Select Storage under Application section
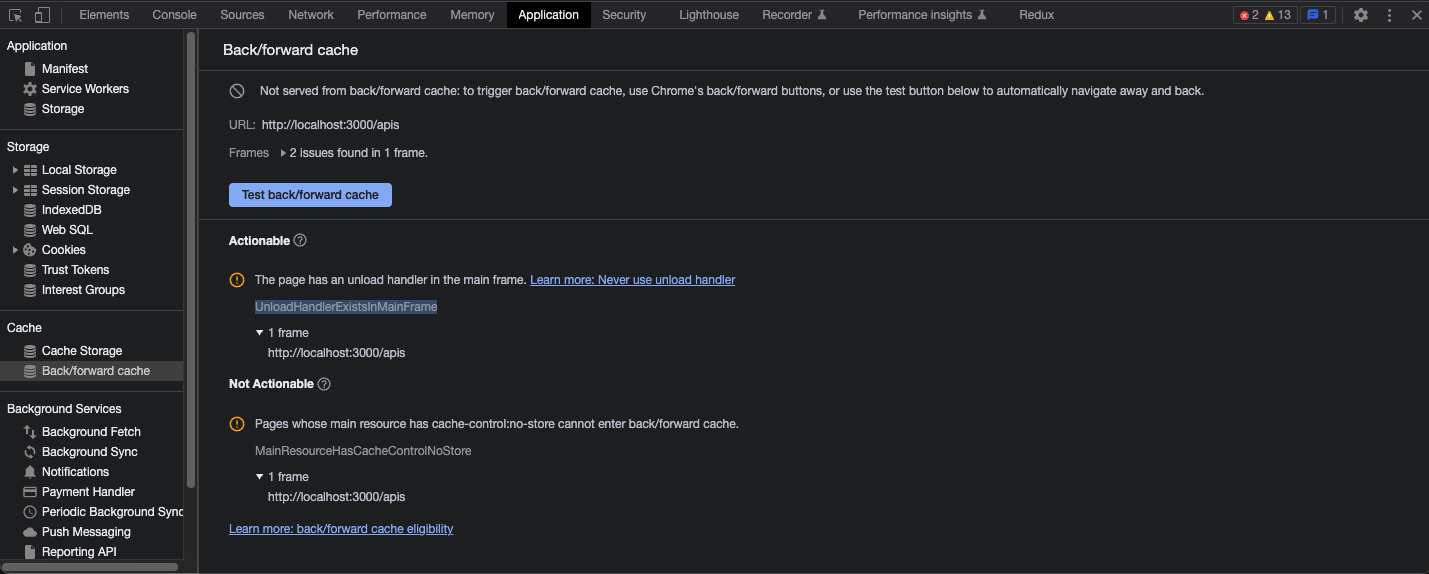Screen dimensions: 1429x574 point(63,109)
